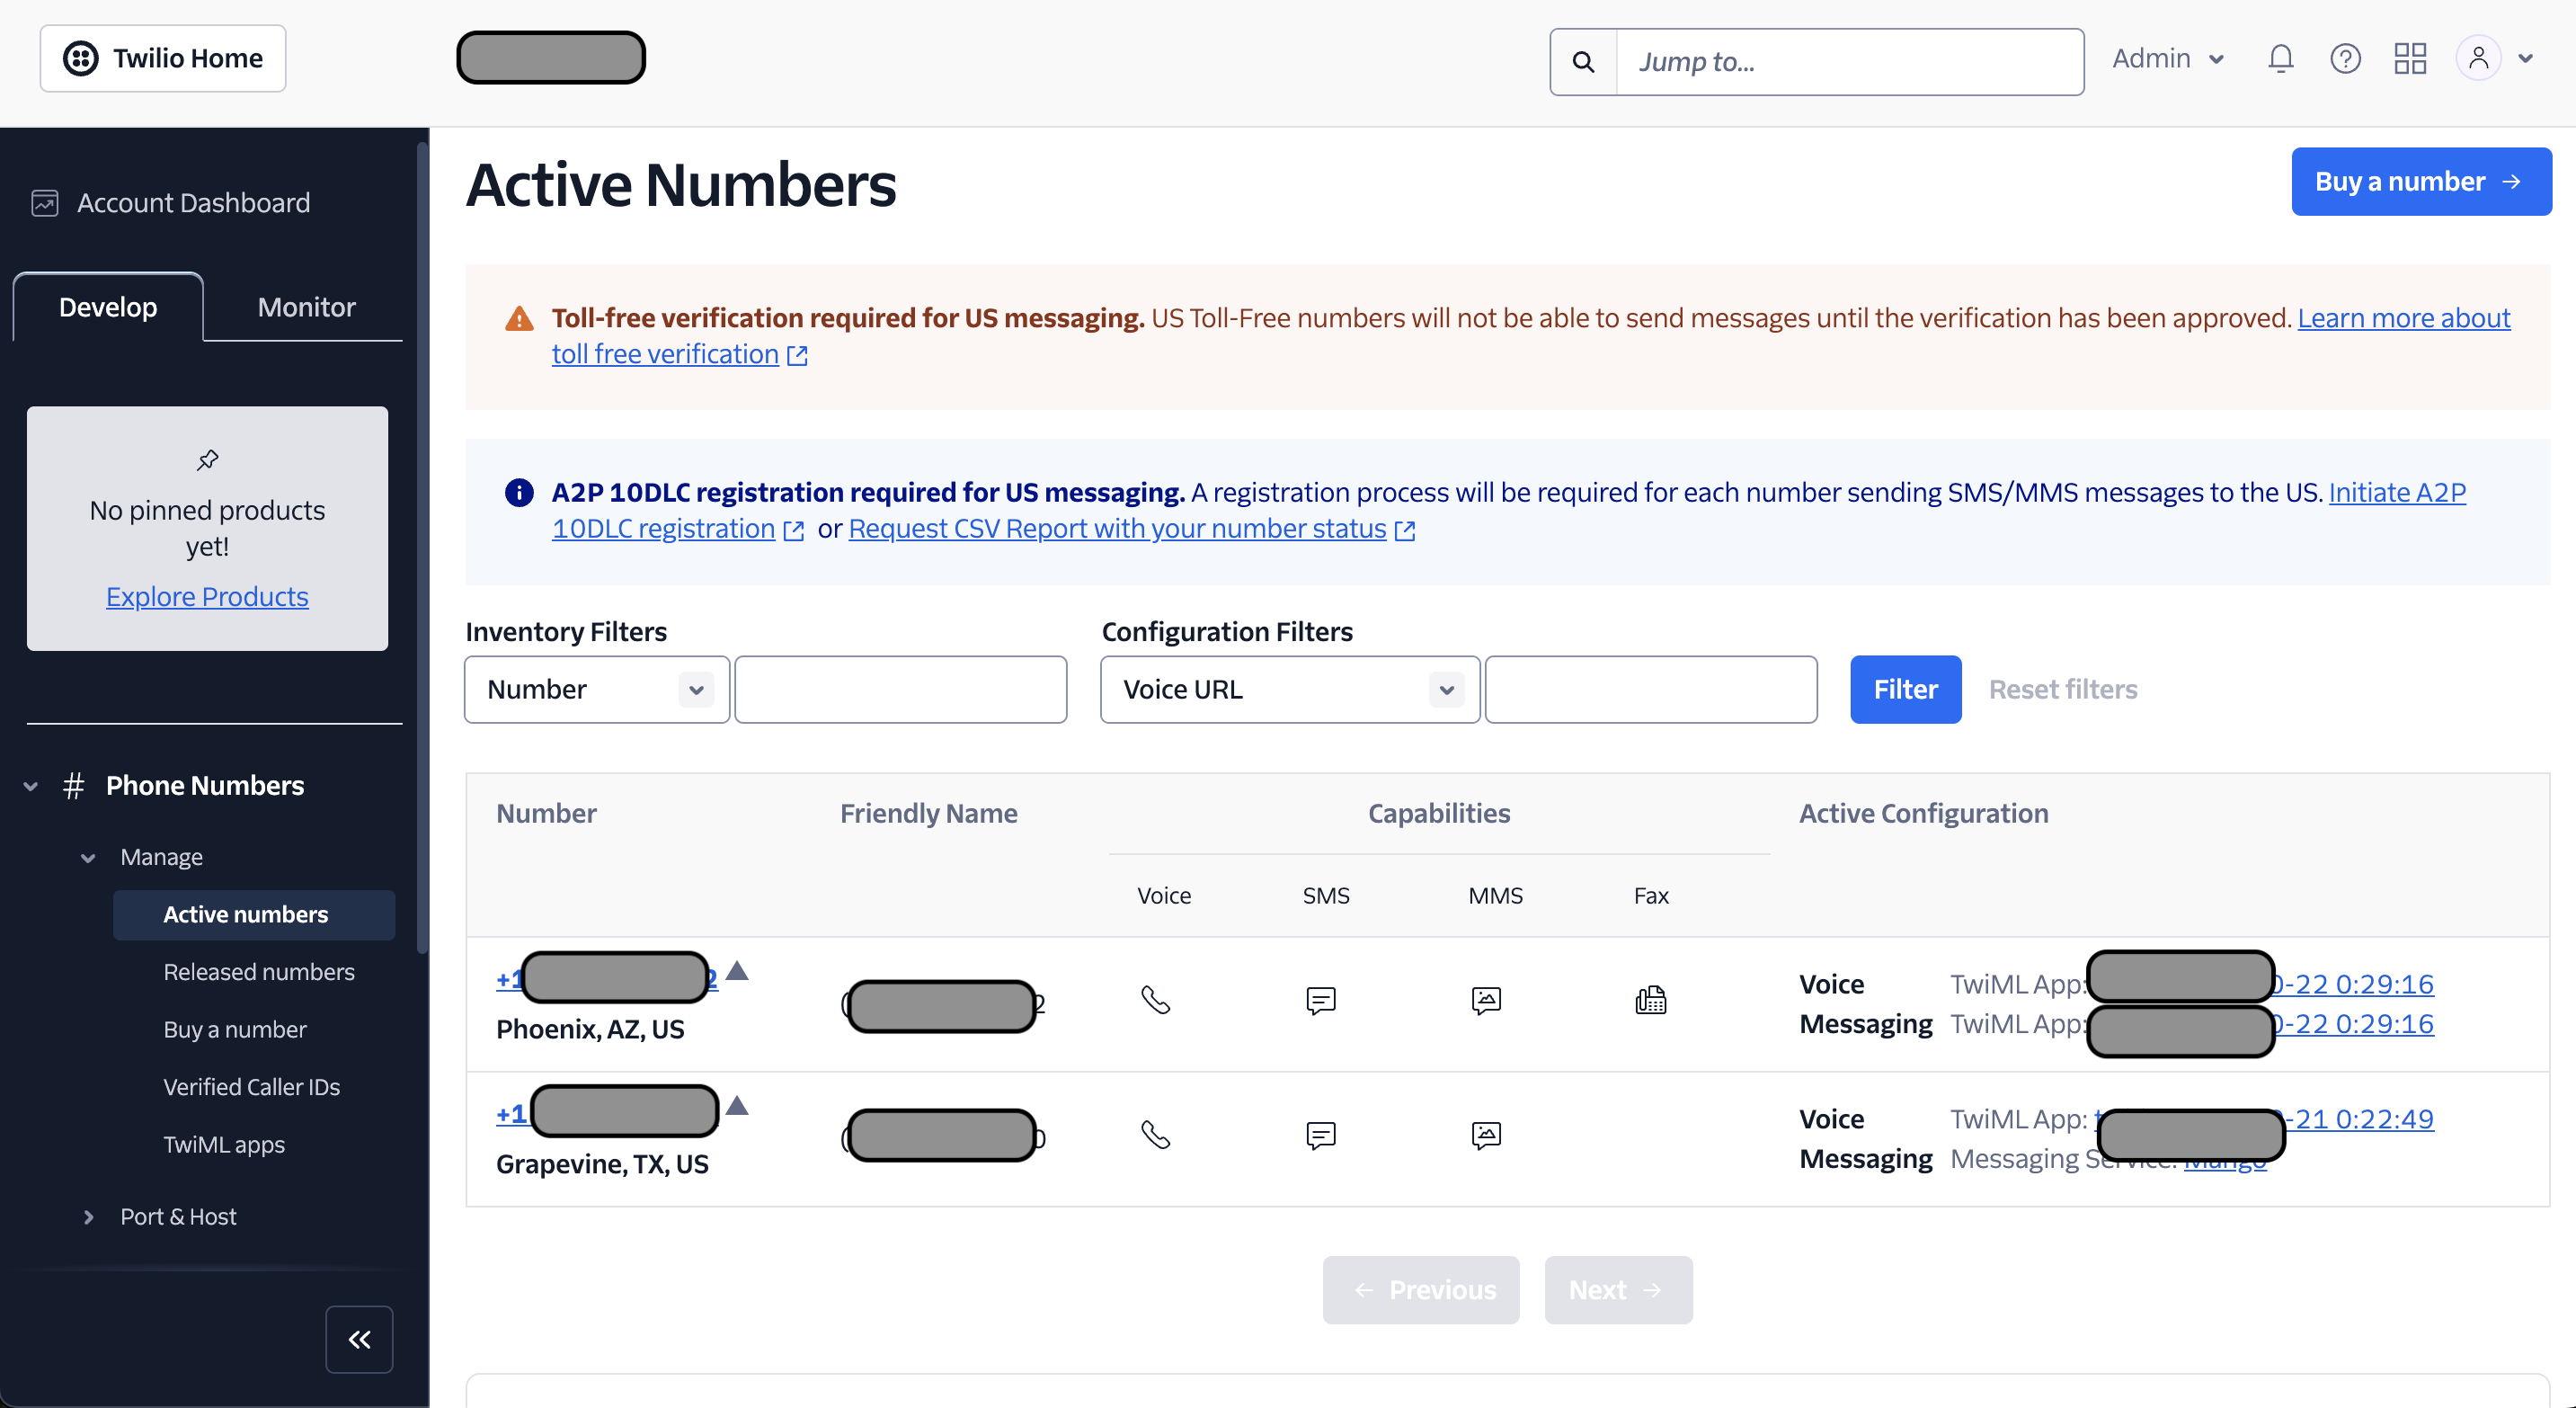Switch to the Monitor tab
Viewport: 2576px width, 1408px height.
click(306, 307)
